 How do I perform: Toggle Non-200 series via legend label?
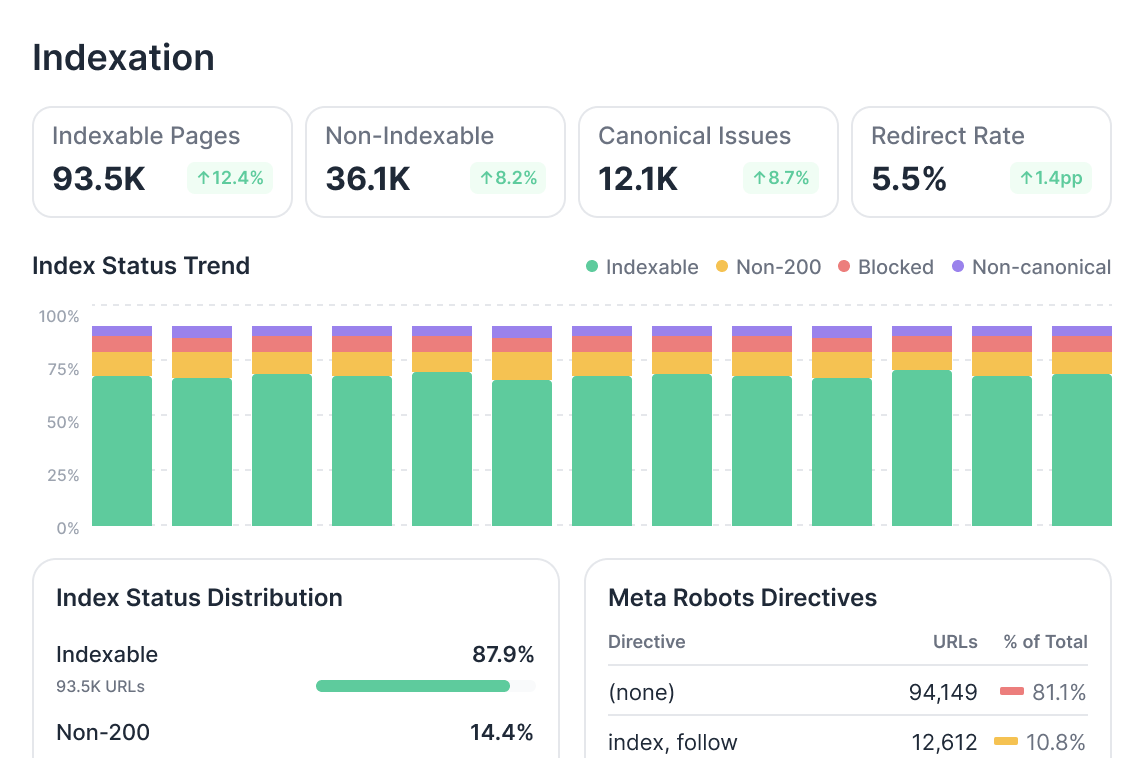[x=778, y=268]
